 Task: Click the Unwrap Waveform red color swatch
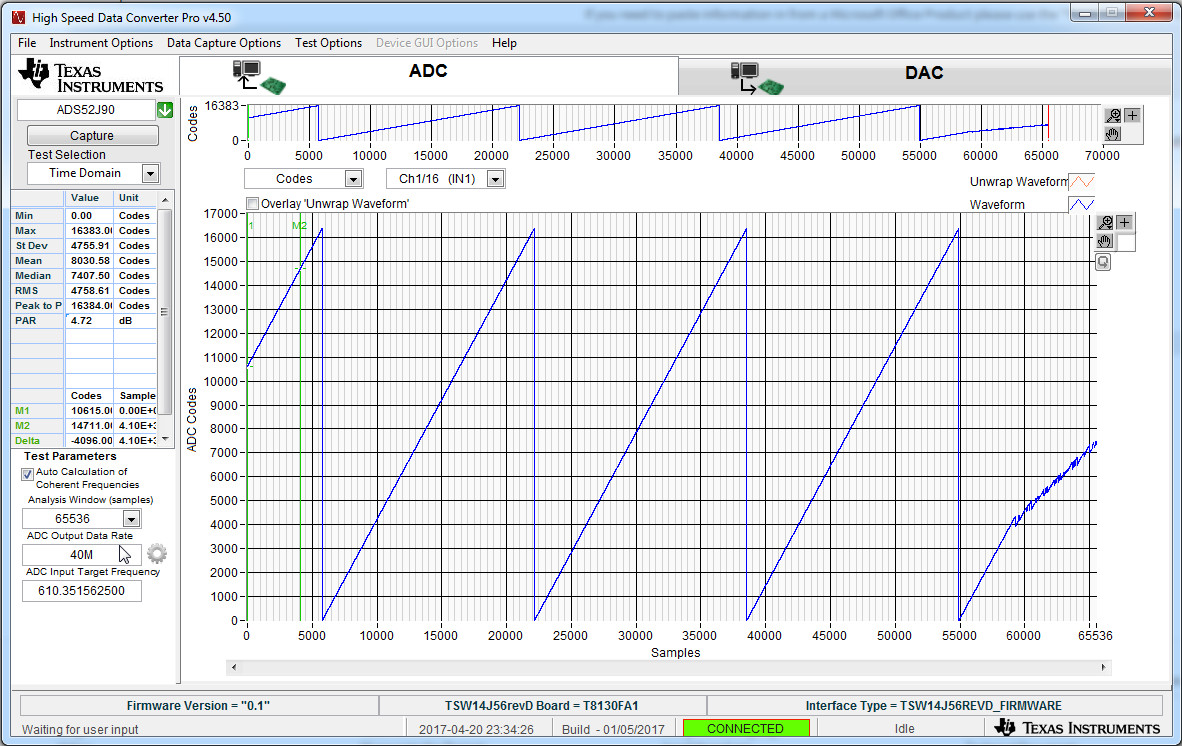[1082, 182]
